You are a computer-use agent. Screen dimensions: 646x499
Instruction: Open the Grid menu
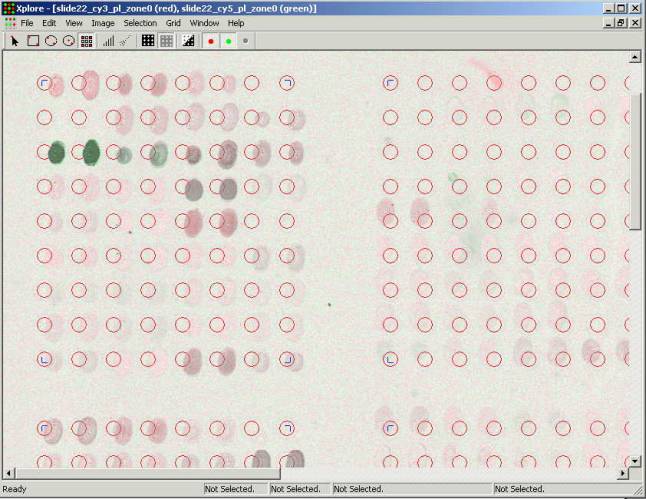coord(174,22)
